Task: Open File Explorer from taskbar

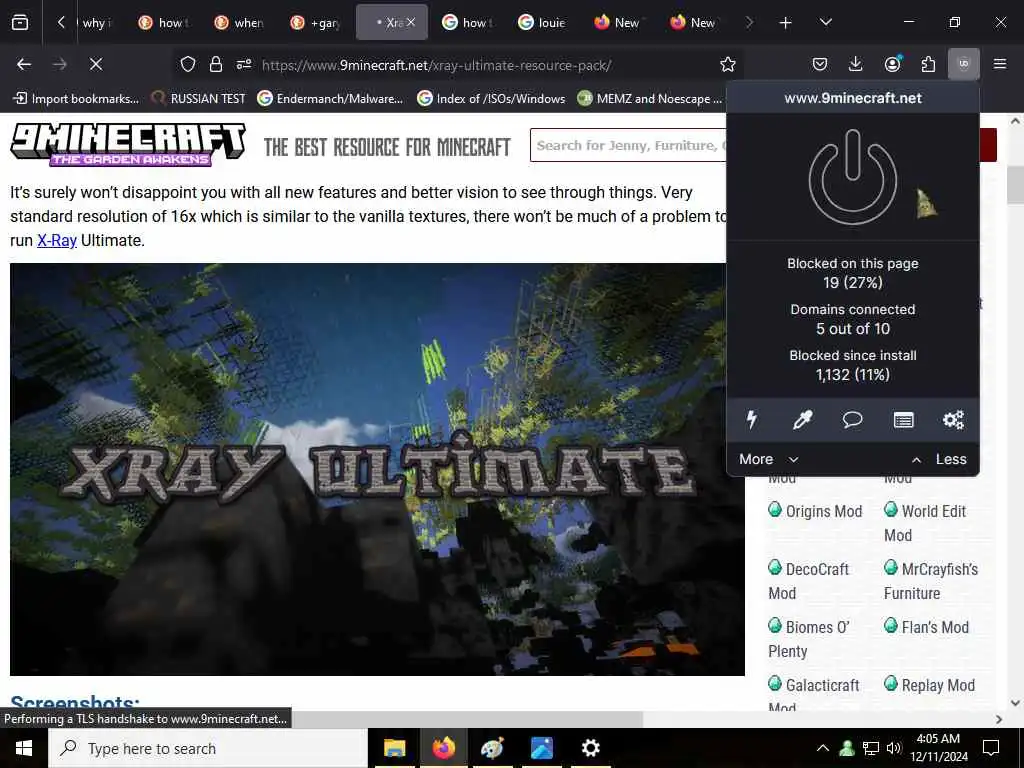Action: coord(394,748)
